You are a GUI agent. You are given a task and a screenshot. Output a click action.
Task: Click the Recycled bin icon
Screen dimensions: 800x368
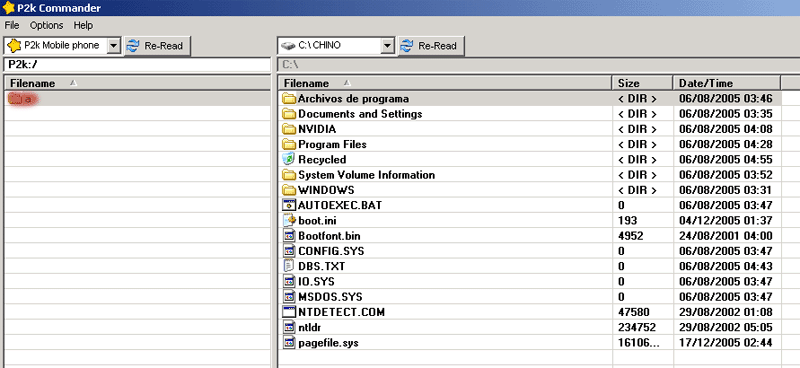289,159
